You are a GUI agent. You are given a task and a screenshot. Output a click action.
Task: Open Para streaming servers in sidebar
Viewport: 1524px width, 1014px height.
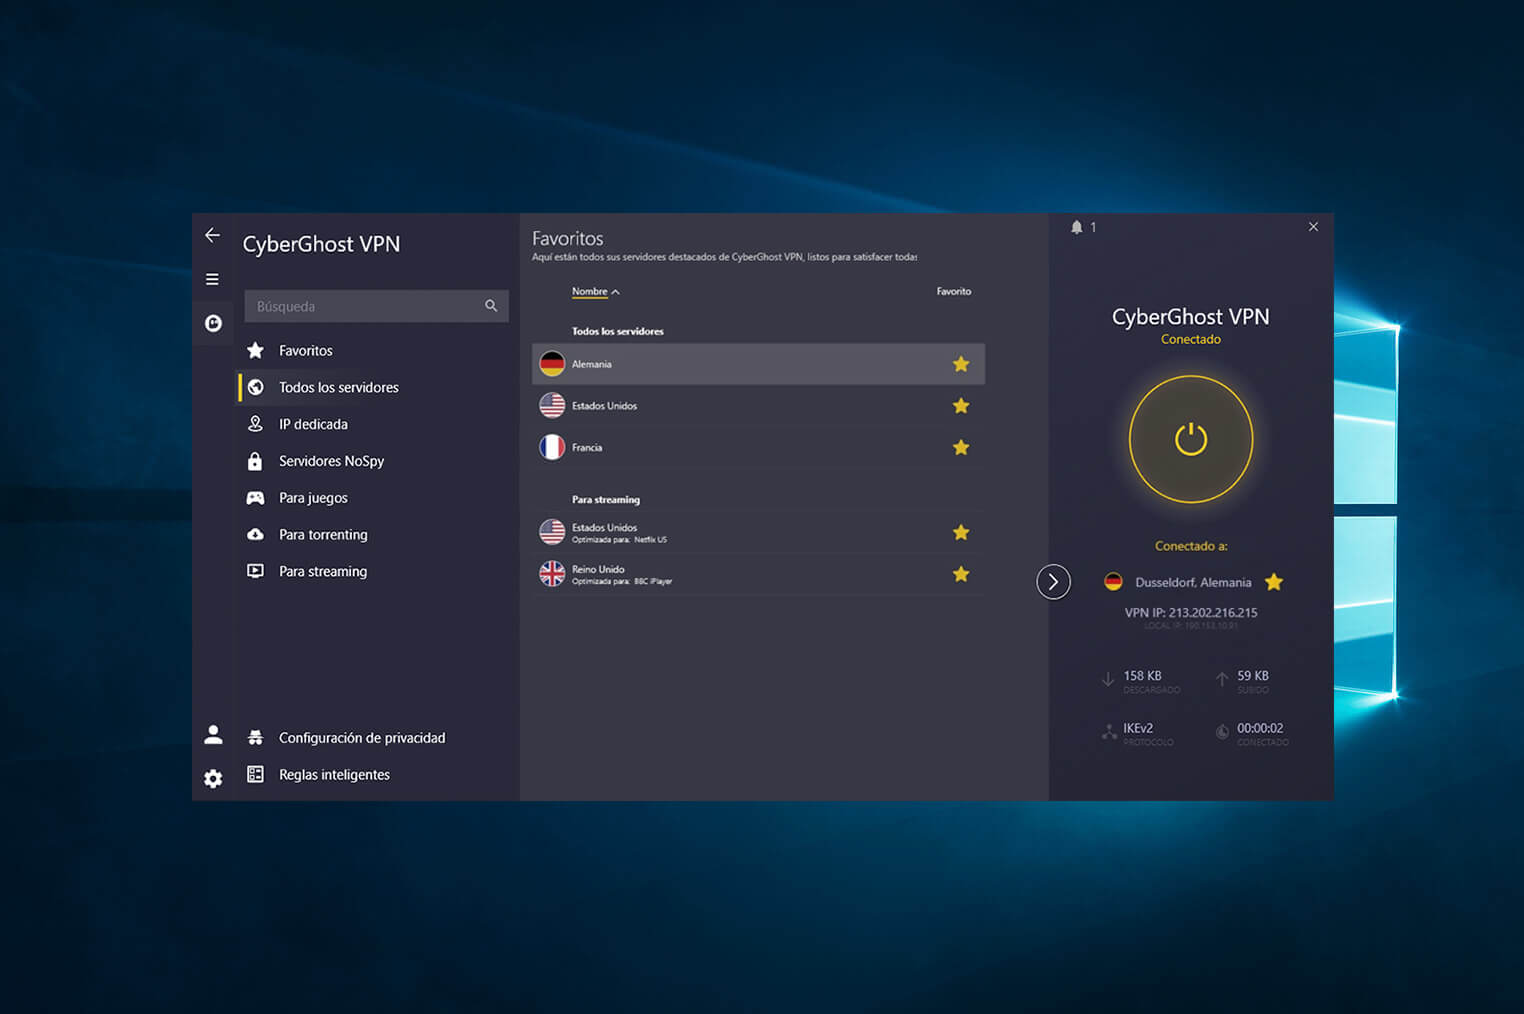(323, 572)
